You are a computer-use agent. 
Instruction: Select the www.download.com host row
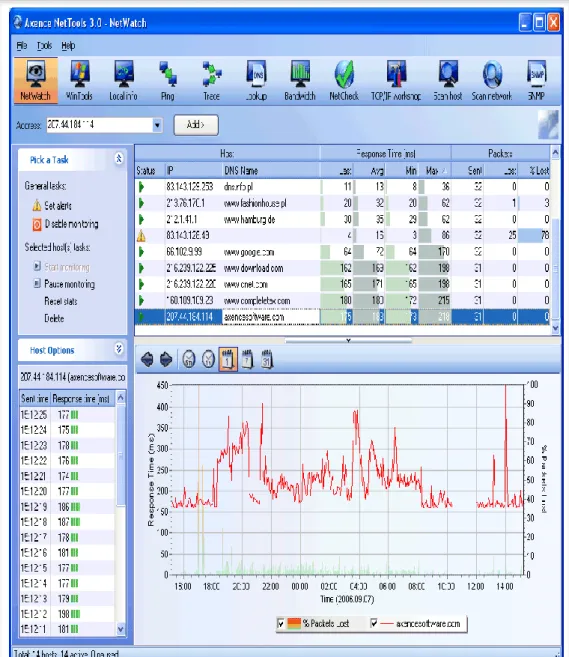342,268
